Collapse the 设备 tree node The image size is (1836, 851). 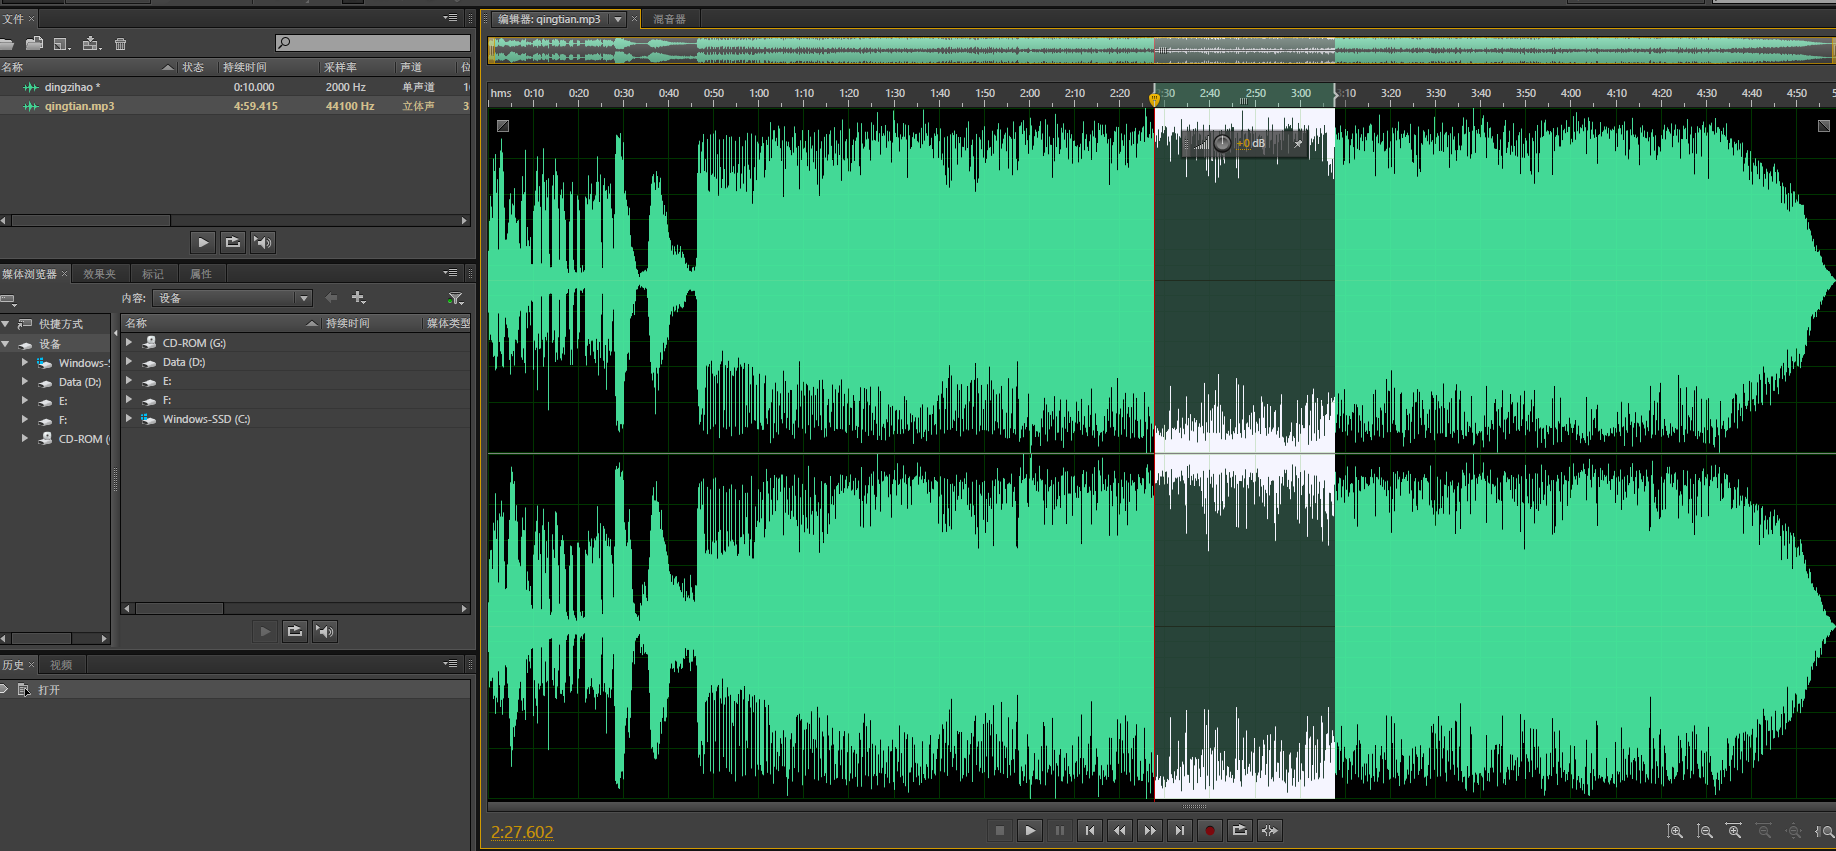6,344
